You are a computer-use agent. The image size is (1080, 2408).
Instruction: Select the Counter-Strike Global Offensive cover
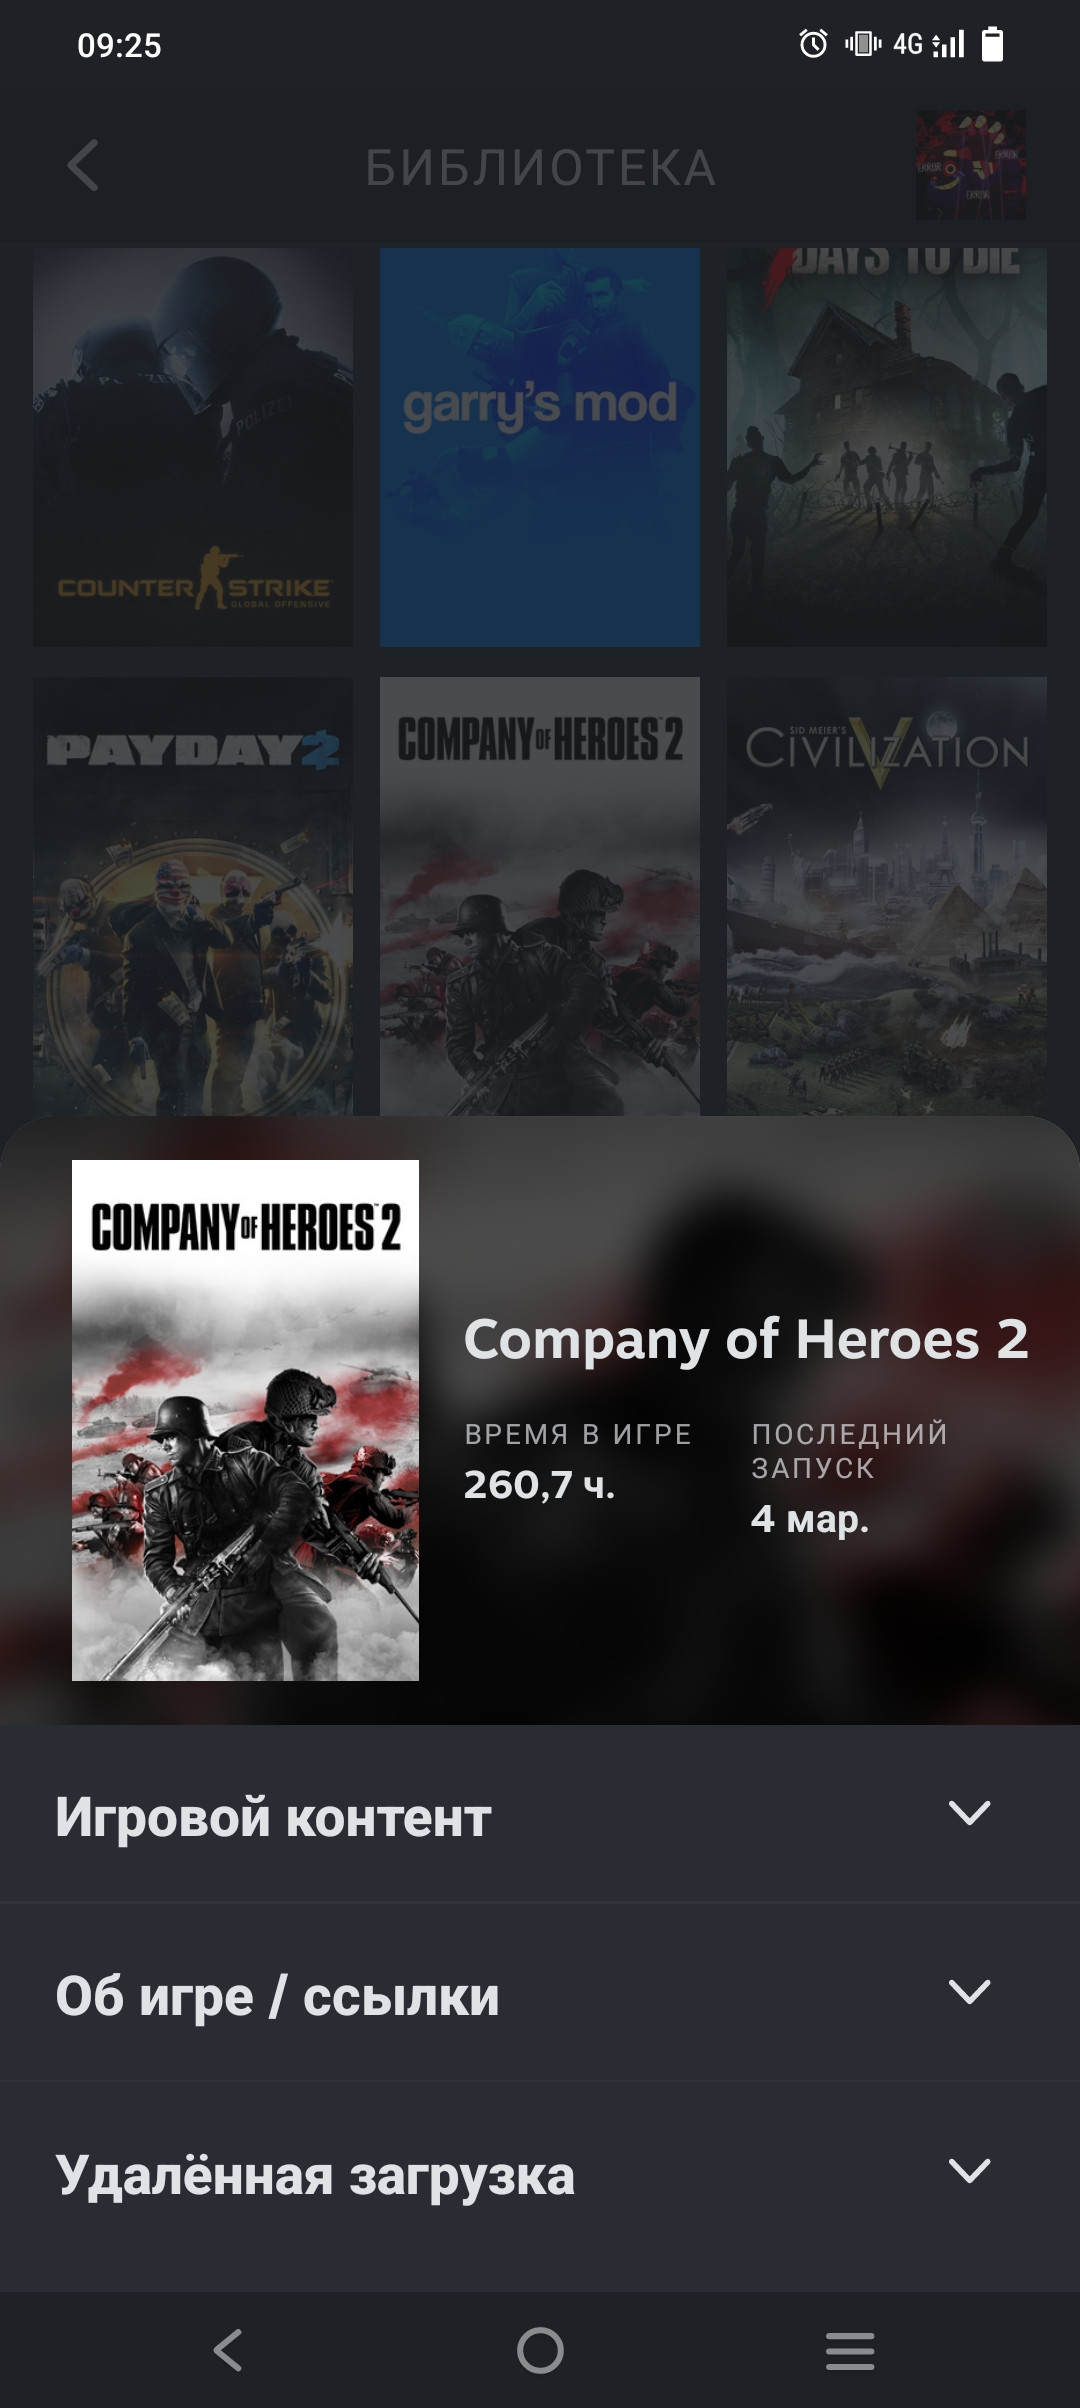tap(193, 447)
